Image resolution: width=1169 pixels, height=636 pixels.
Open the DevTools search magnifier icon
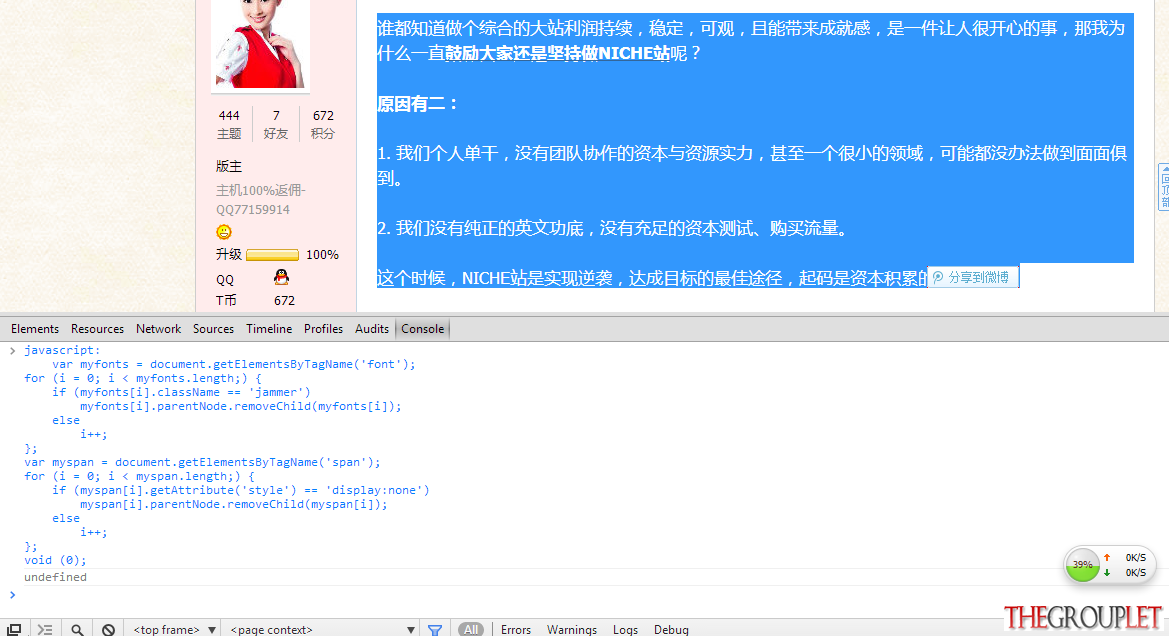click(x=77, y=629)
